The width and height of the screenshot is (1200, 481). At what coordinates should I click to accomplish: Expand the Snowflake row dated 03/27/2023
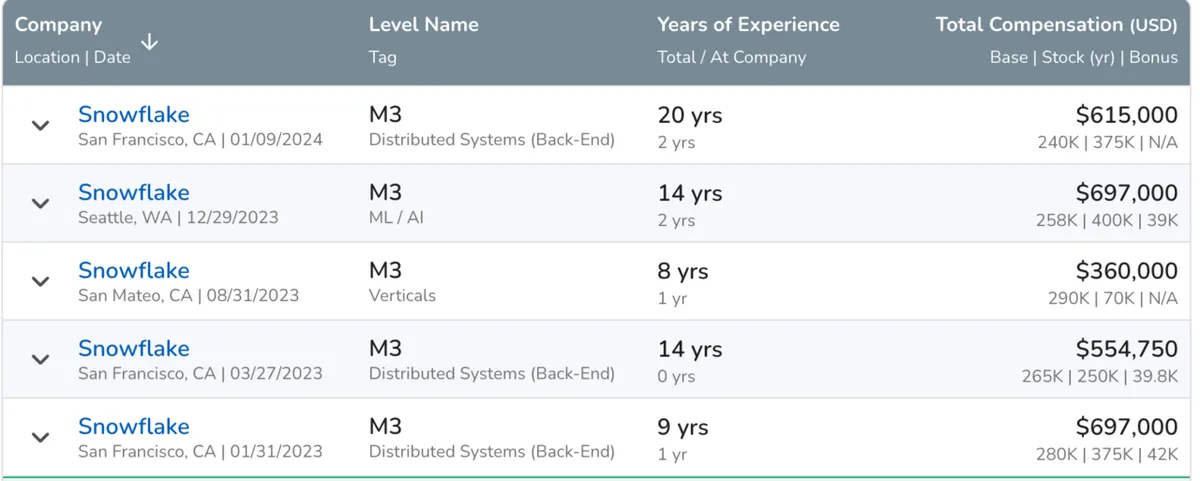point(40,360)
